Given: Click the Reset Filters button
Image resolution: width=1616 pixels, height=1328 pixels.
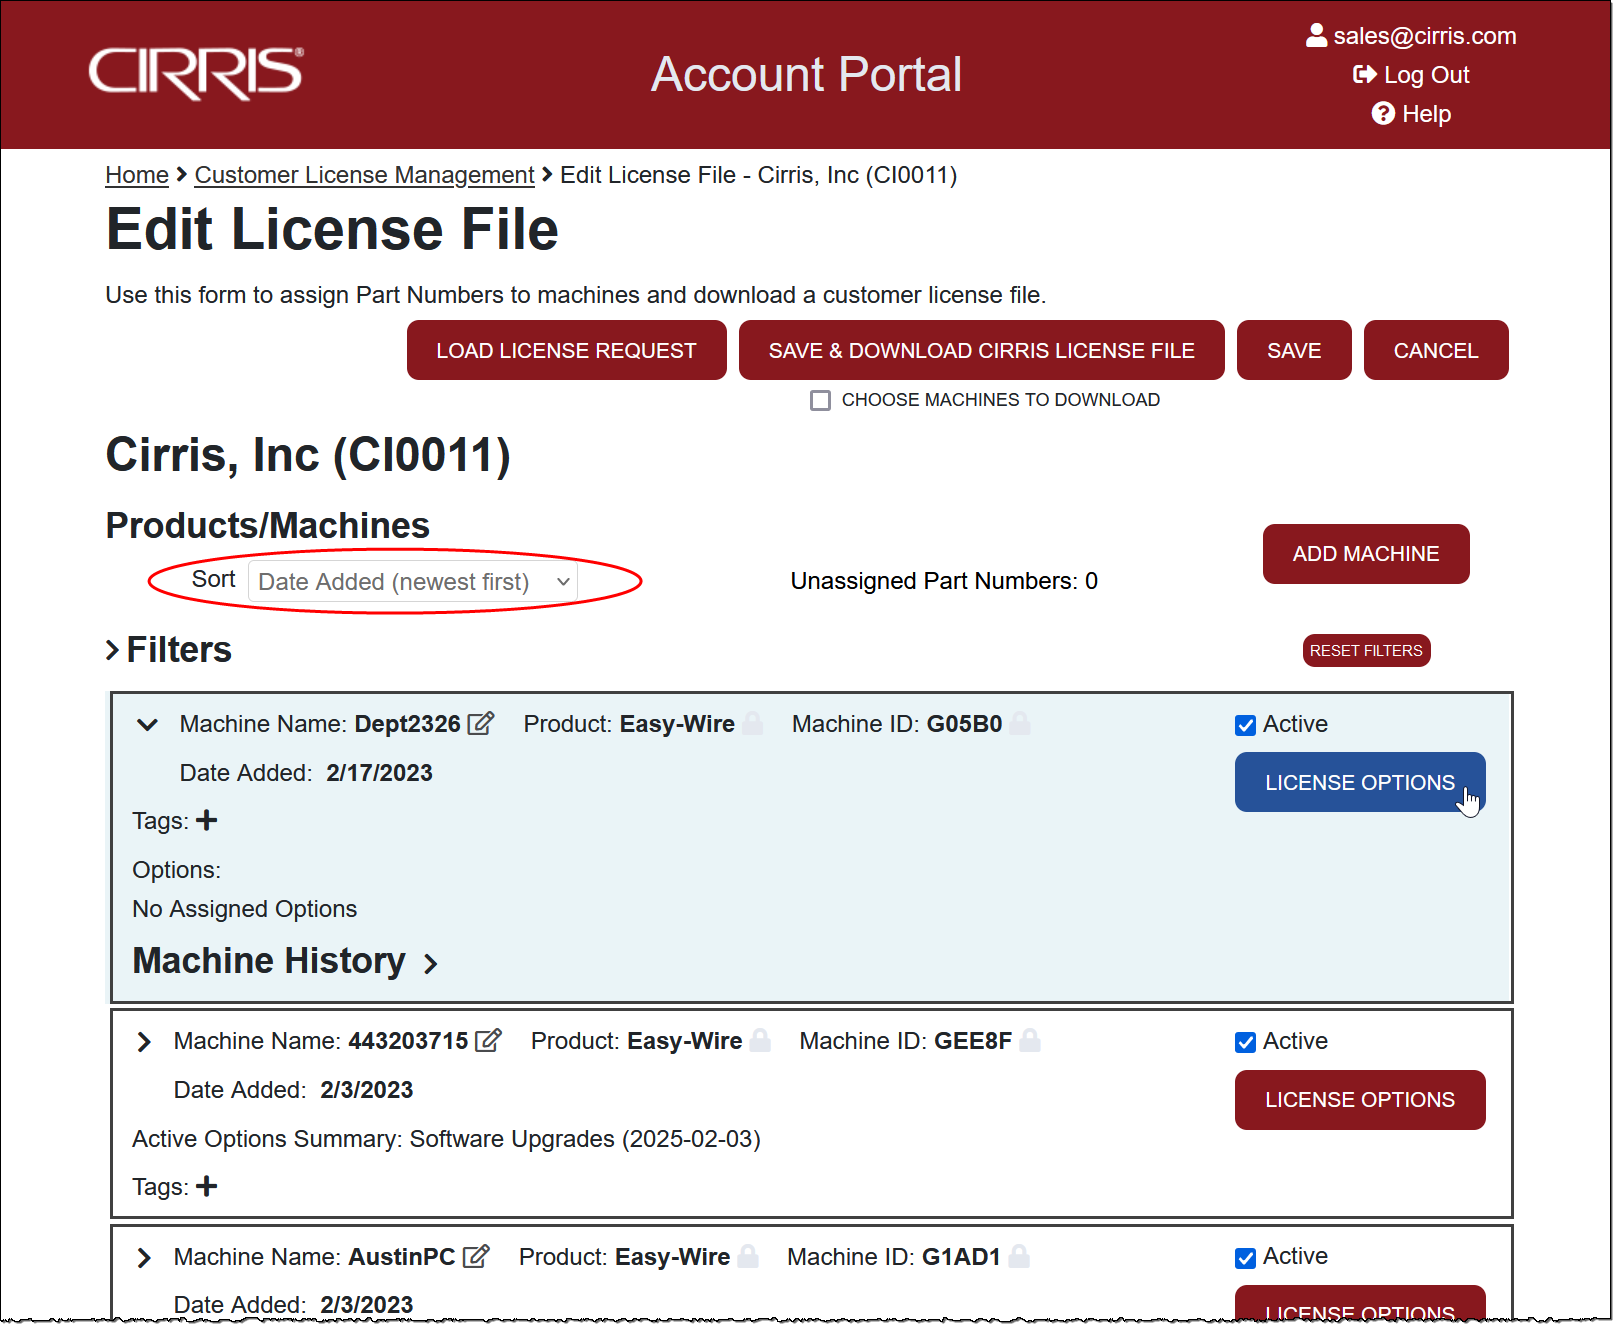Looking at the screenshot, I should click(1366, 651).
